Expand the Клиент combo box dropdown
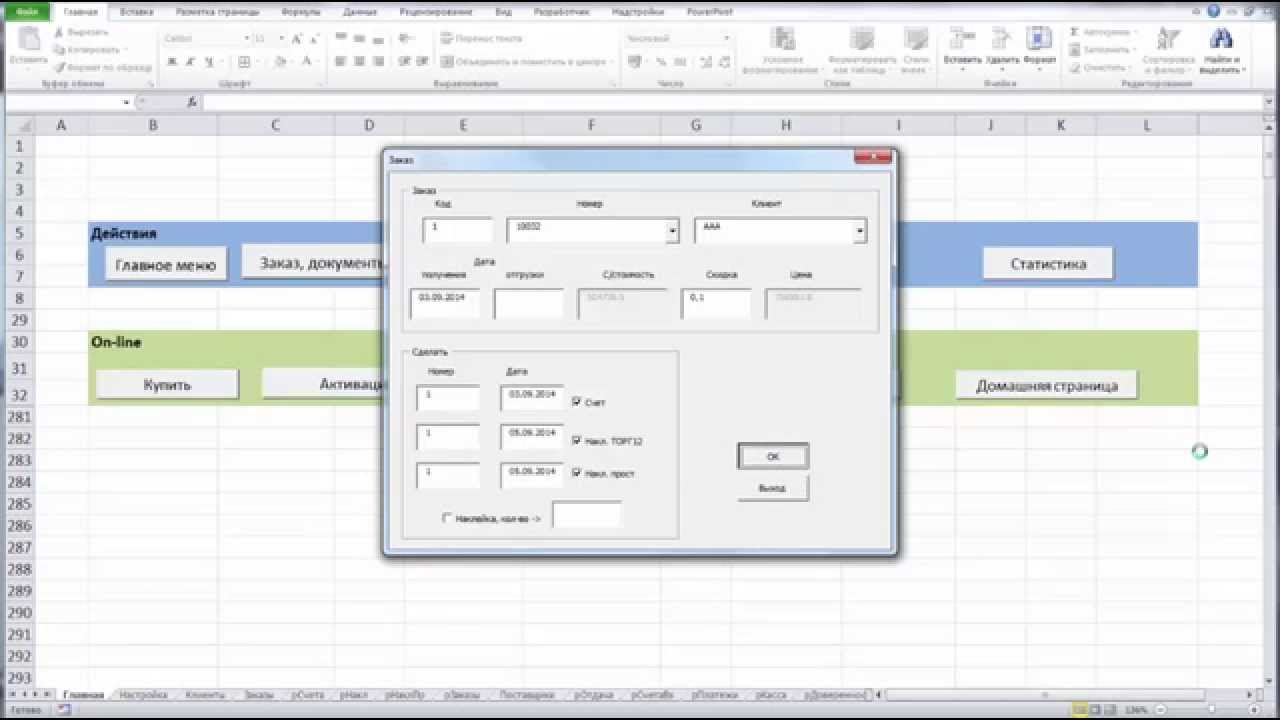This screenshot has width=1280, height=720. point(860,231)
